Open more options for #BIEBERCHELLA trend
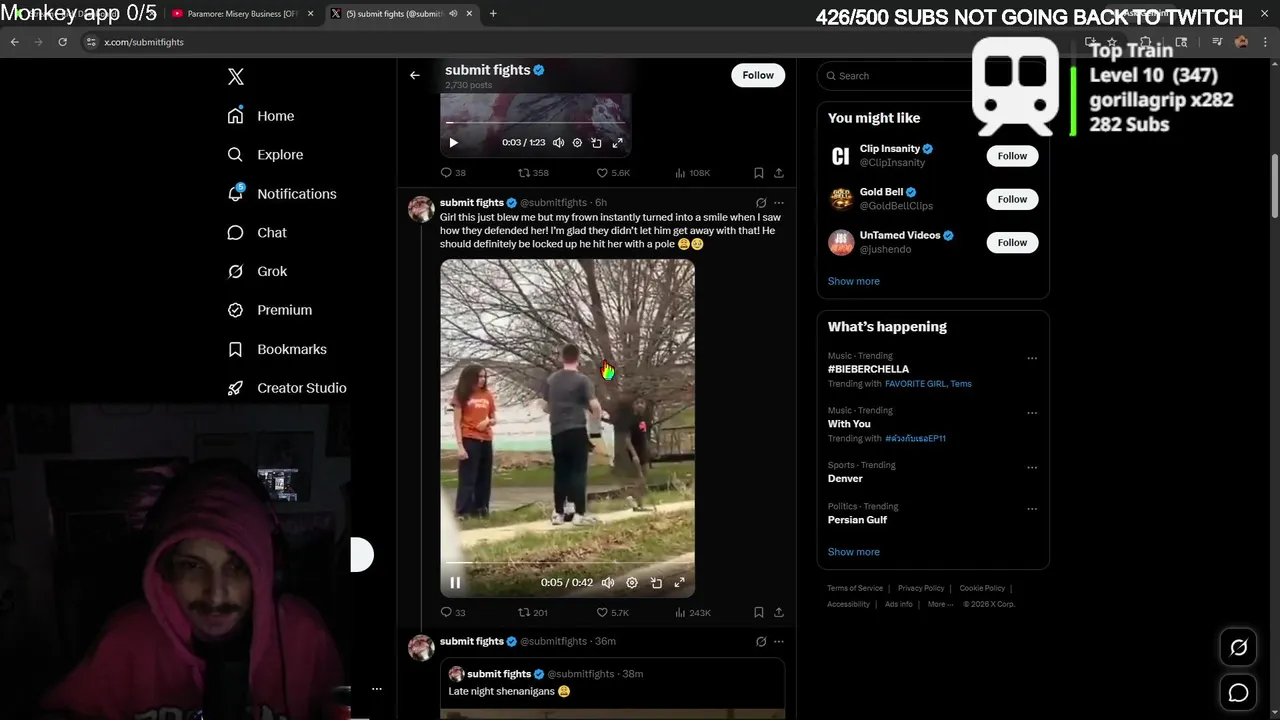This screenshot has width=1280, height=720. click(1032, 358)
